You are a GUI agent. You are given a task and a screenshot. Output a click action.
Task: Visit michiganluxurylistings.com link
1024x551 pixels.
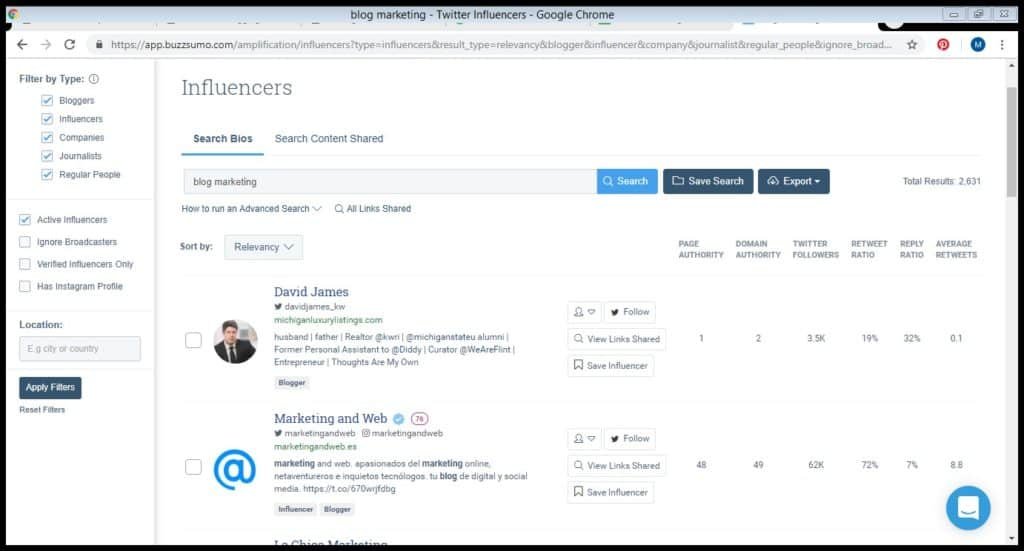point(328,320)
